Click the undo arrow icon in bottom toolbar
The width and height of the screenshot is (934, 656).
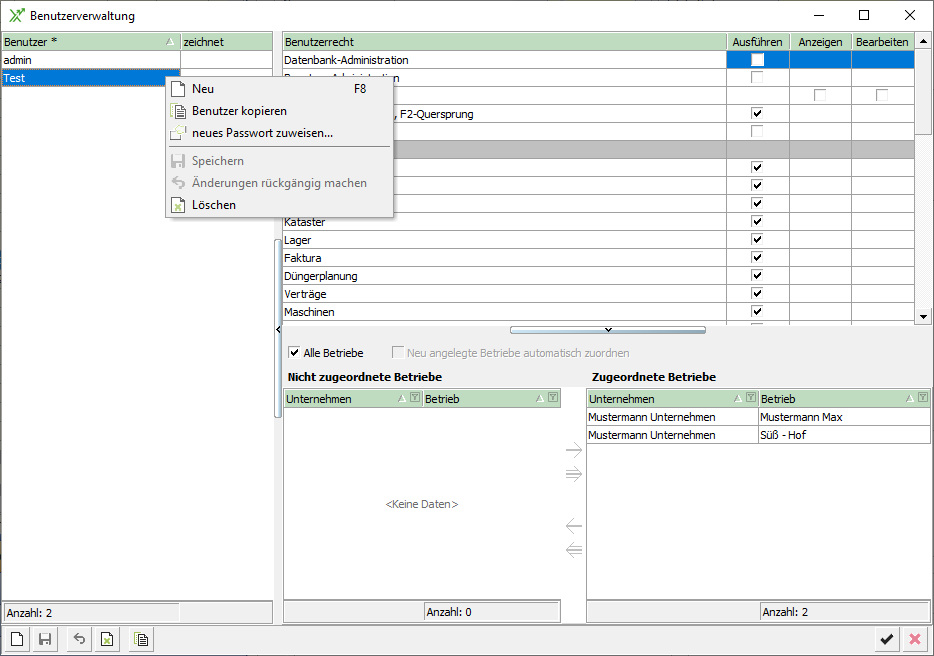(80, 640)
